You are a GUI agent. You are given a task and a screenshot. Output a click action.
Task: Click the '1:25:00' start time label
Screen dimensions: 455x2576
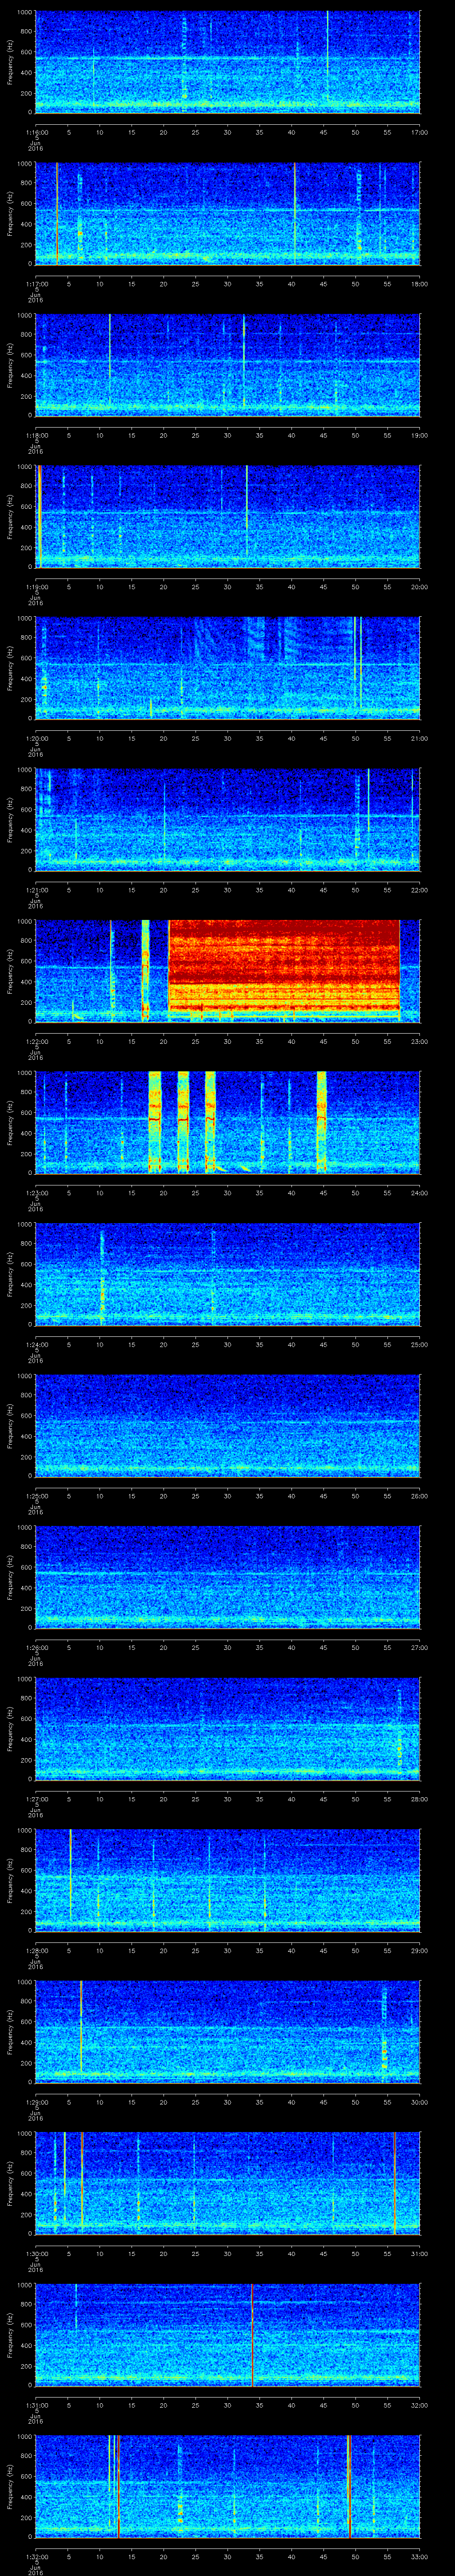click(x=37, y=1496)
